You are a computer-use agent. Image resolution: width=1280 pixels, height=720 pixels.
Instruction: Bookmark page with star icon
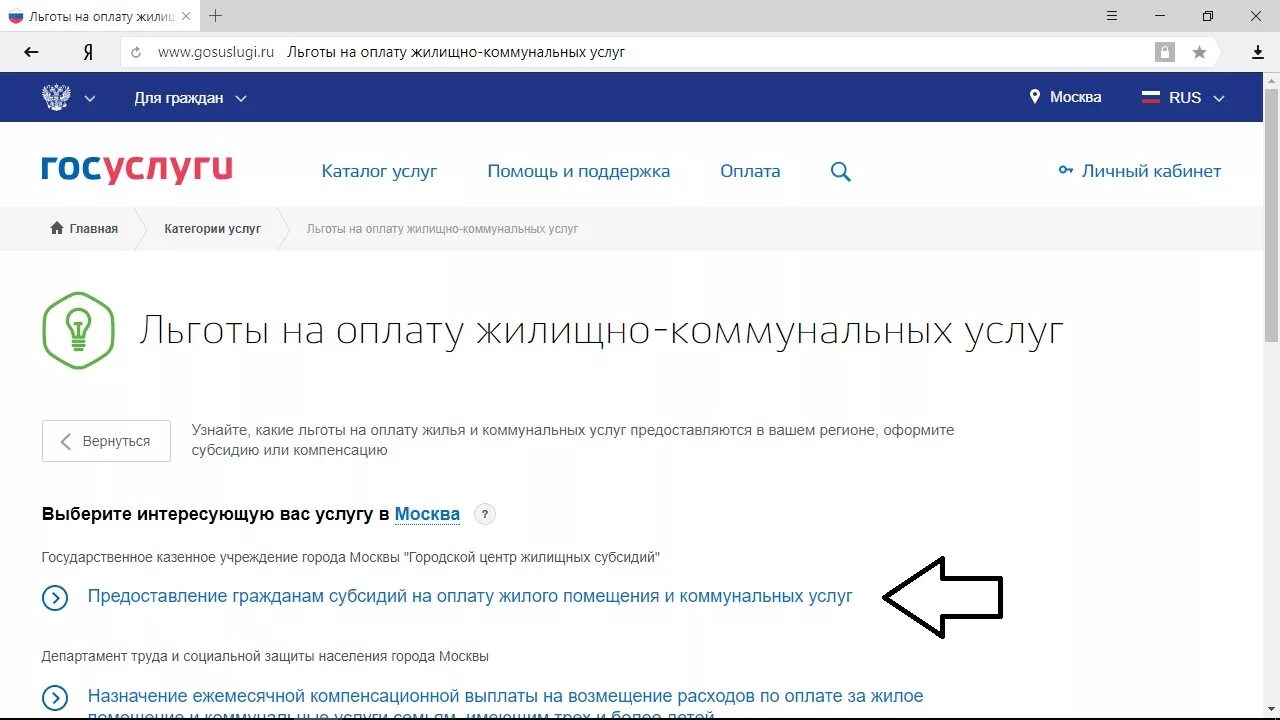click(x=1199, y=52)
